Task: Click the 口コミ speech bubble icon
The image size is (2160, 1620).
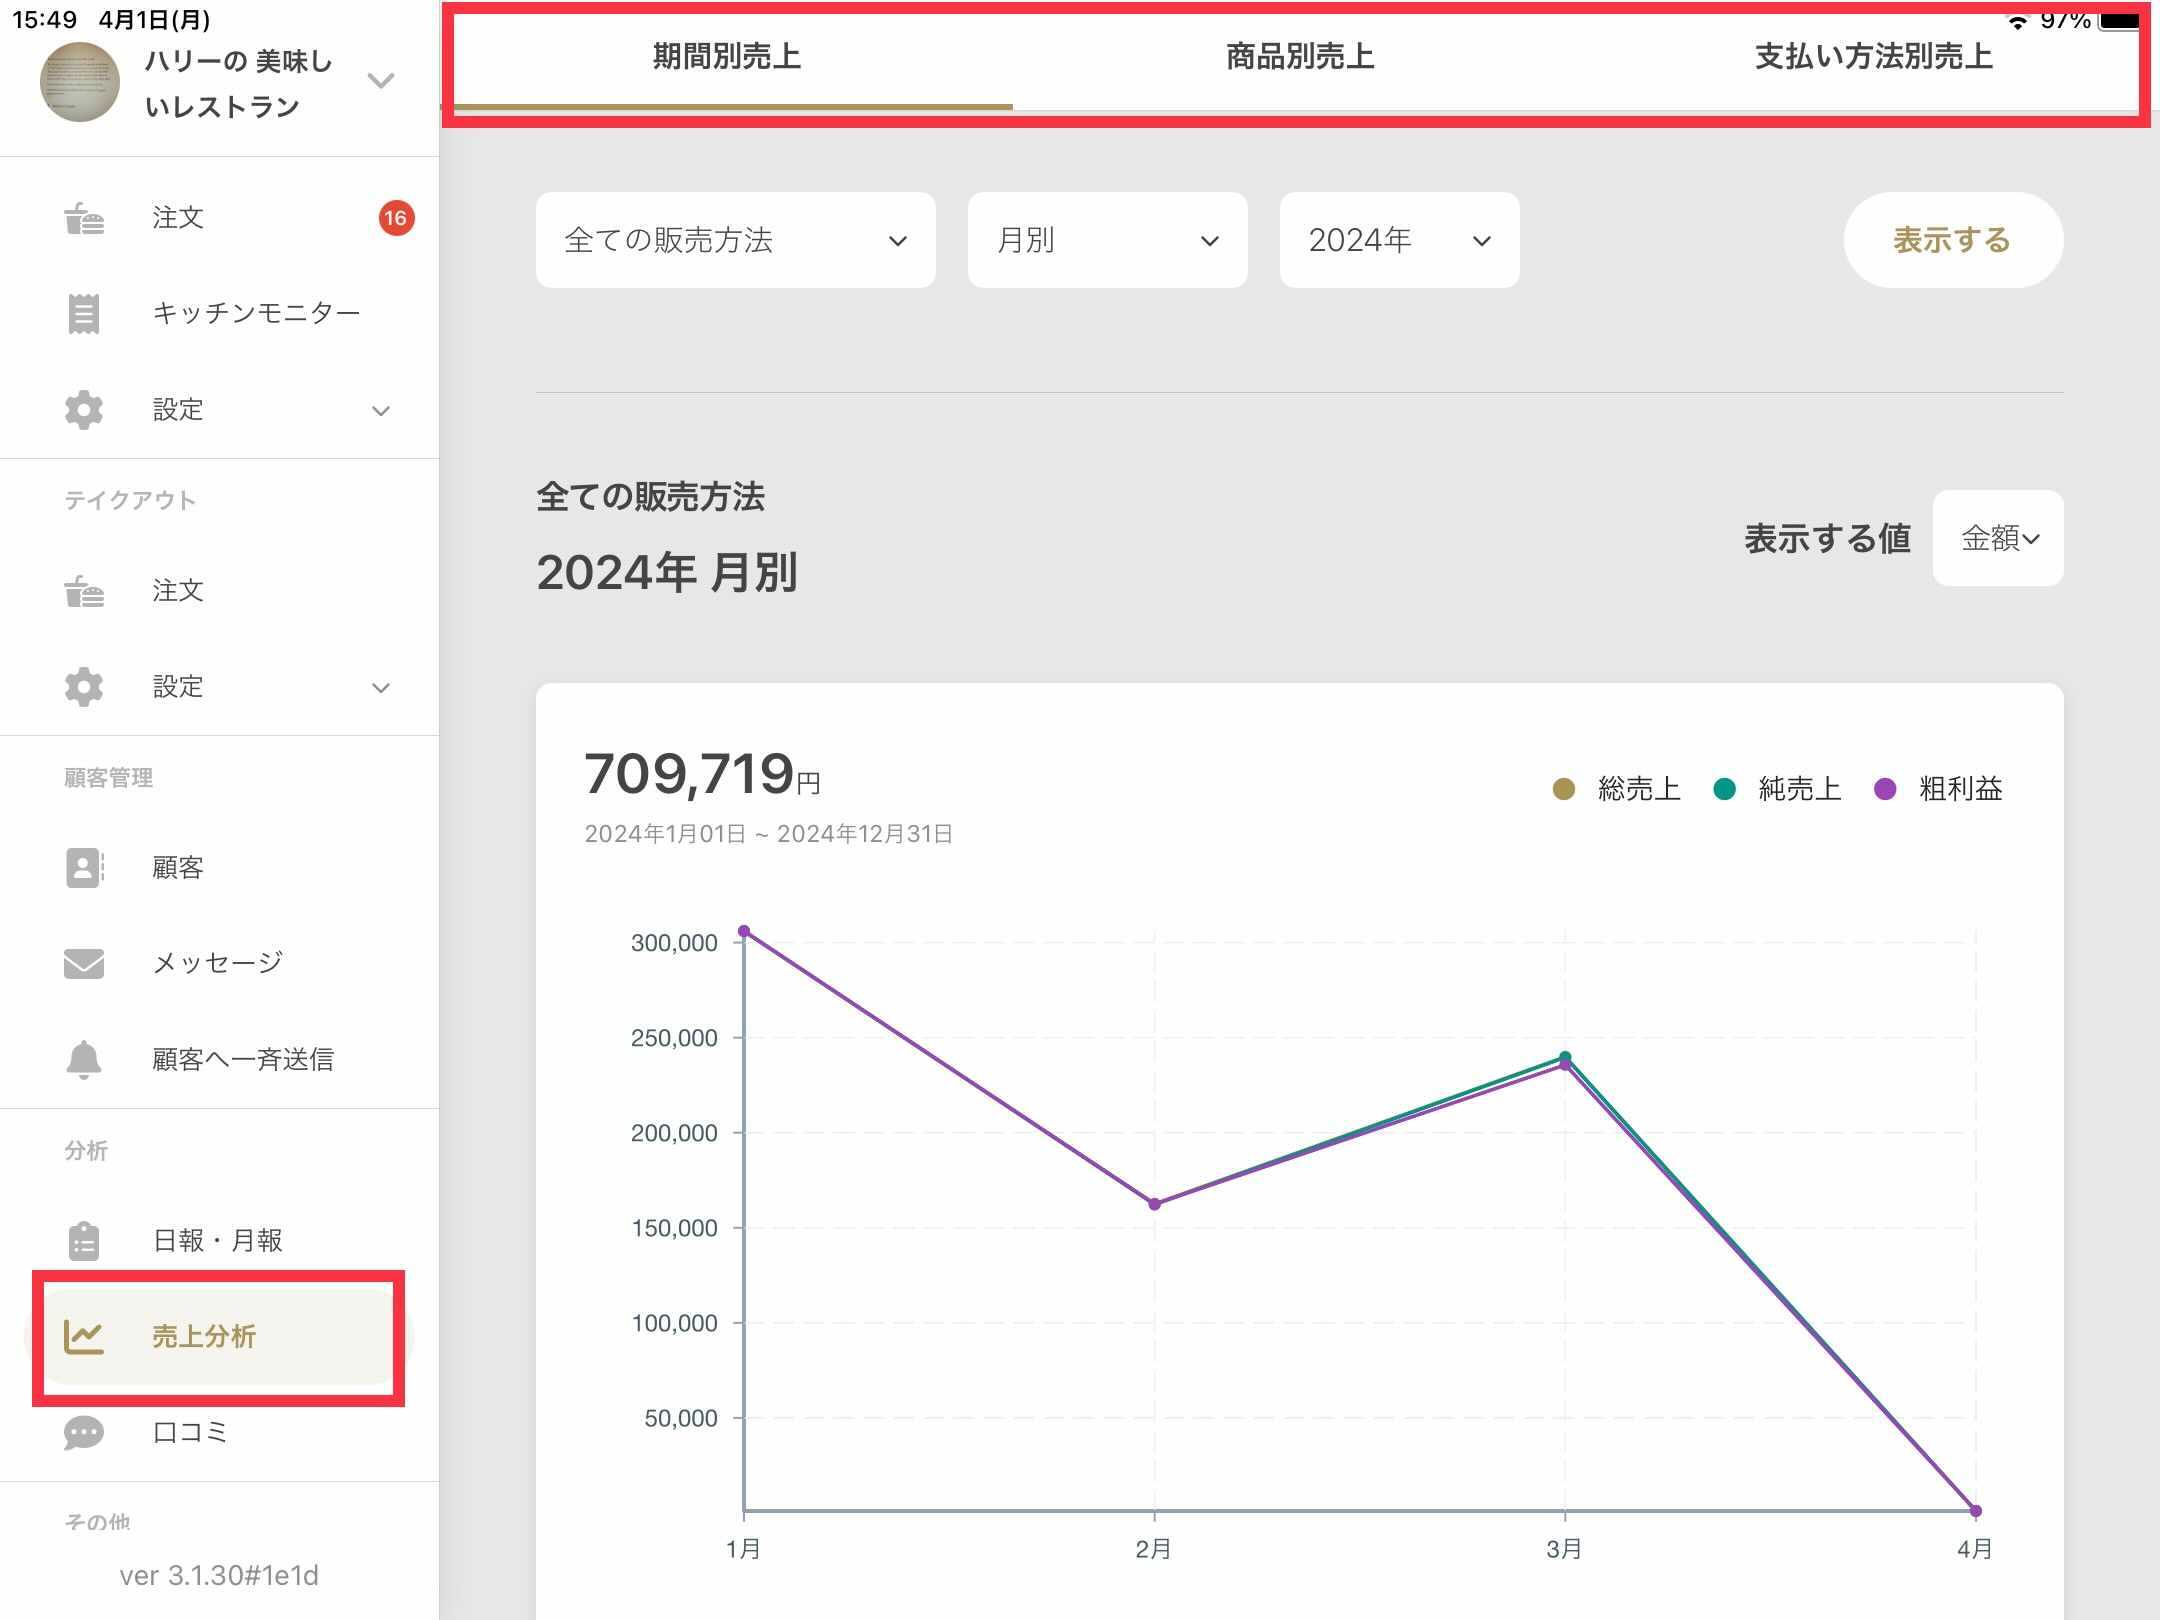Action: click(x=84, y=1433)
